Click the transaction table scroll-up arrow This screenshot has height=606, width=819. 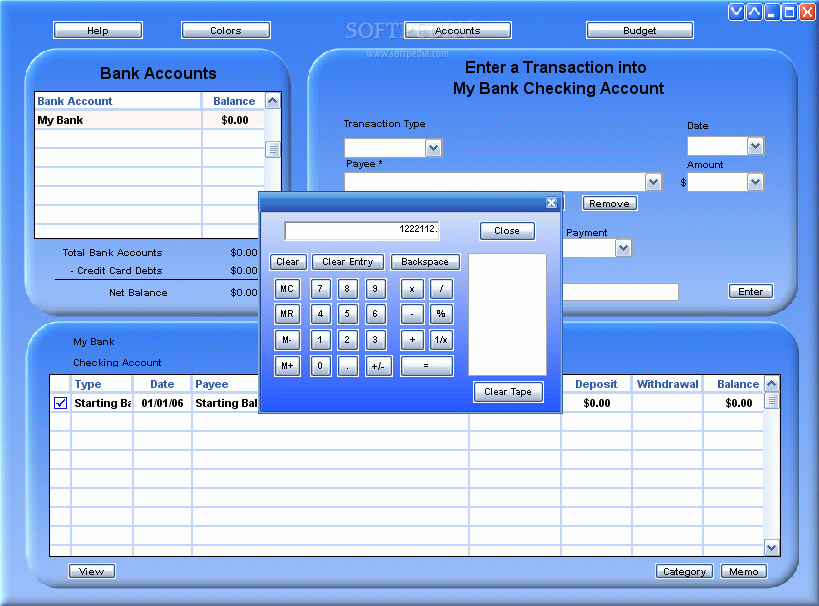click(x=772, y=384)
